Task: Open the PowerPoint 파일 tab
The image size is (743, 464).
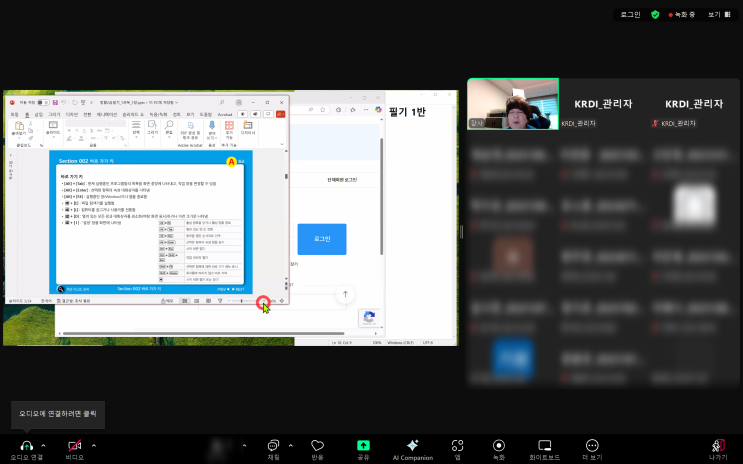Action: pyautogui.click(x=14, y=114)
